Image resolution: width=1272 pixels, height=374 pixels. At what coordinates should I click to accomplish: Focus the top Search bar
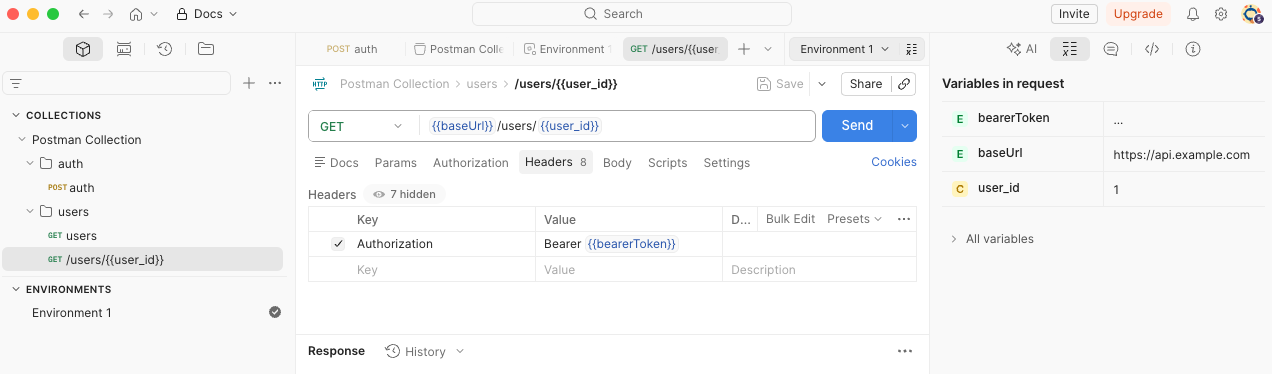point(632,14)
